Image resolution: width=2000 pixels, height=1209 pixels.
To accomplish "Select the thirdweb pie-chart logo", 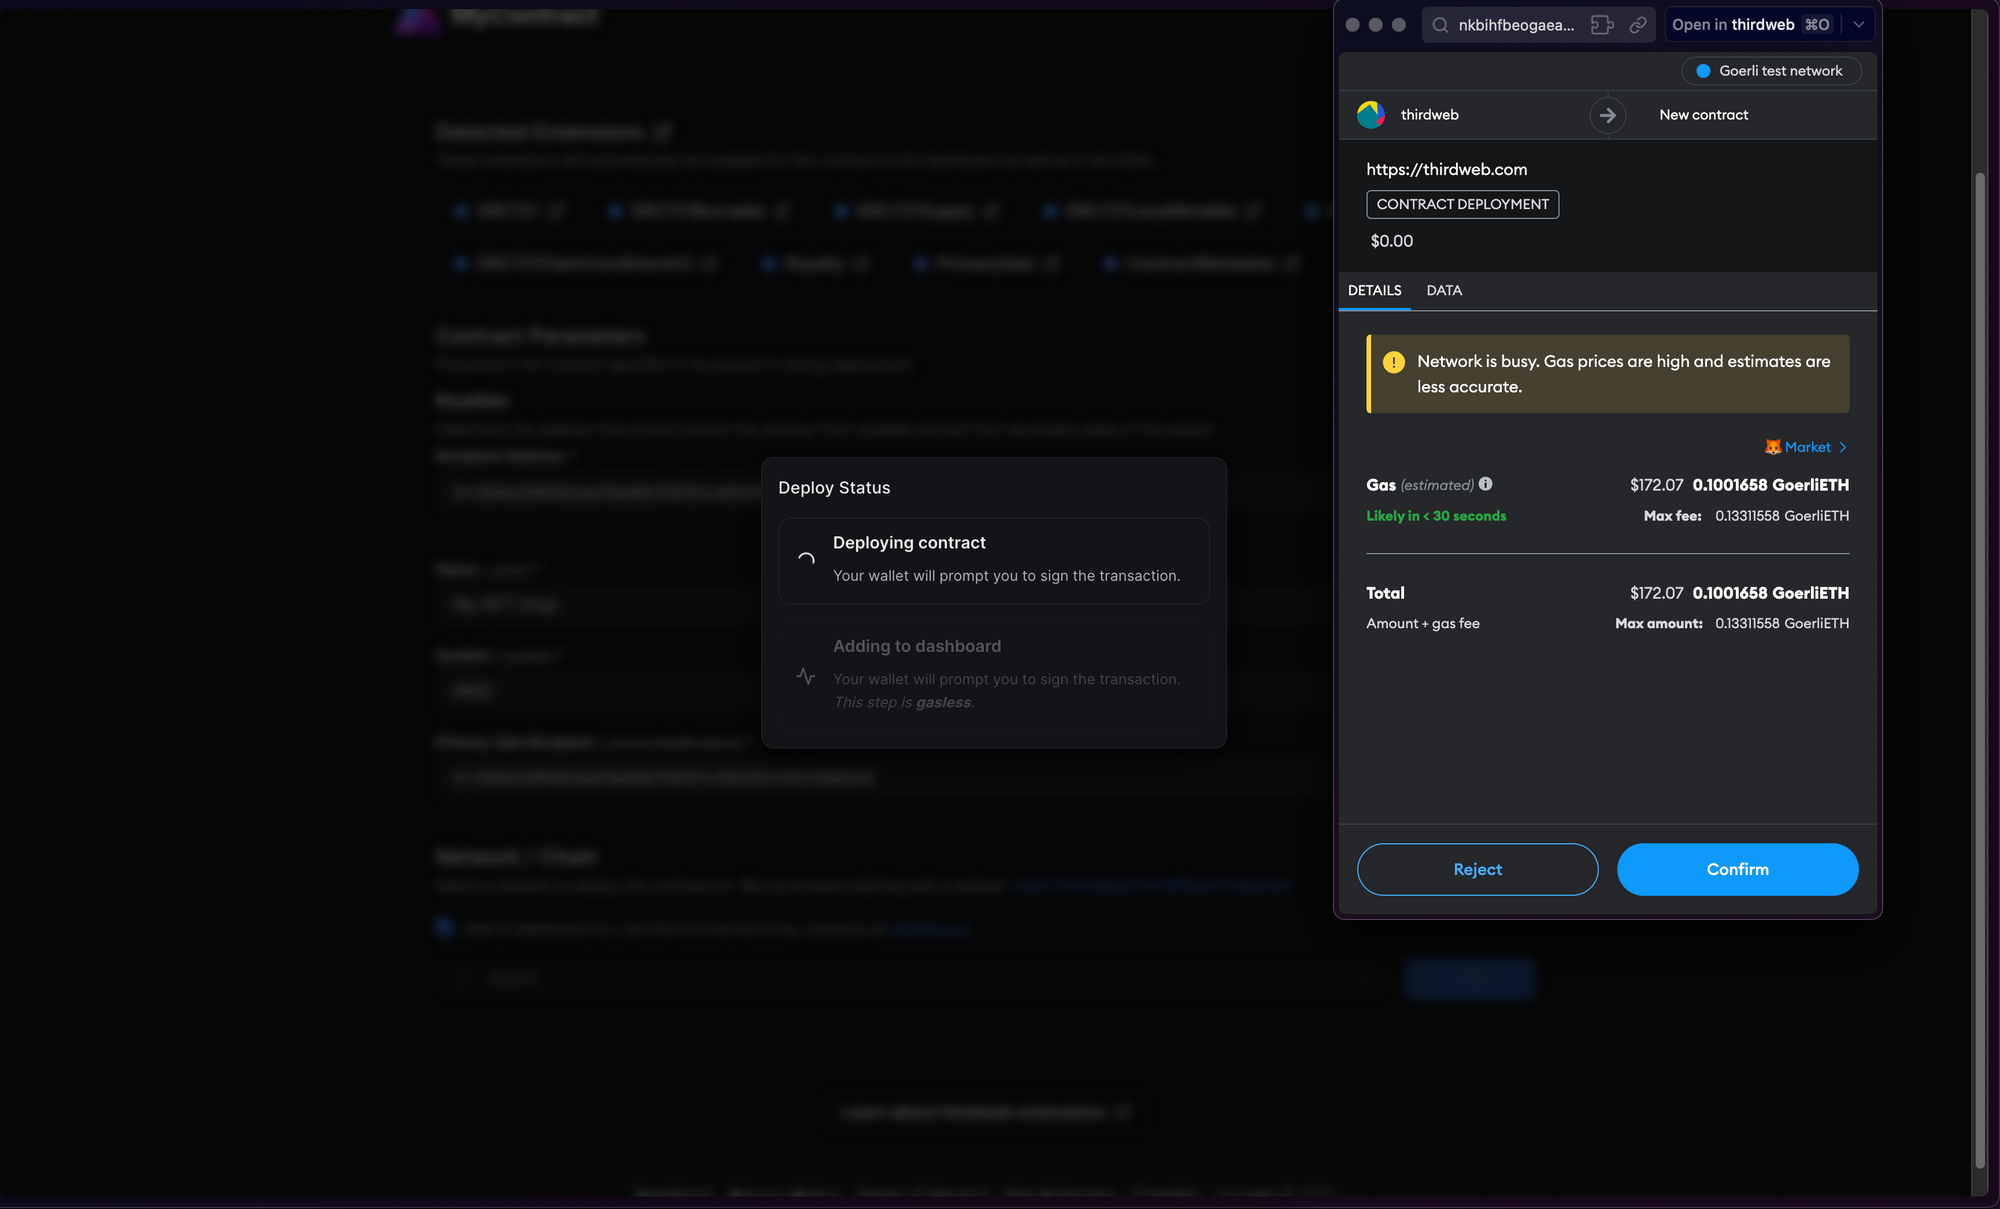I will [1371, 114].
